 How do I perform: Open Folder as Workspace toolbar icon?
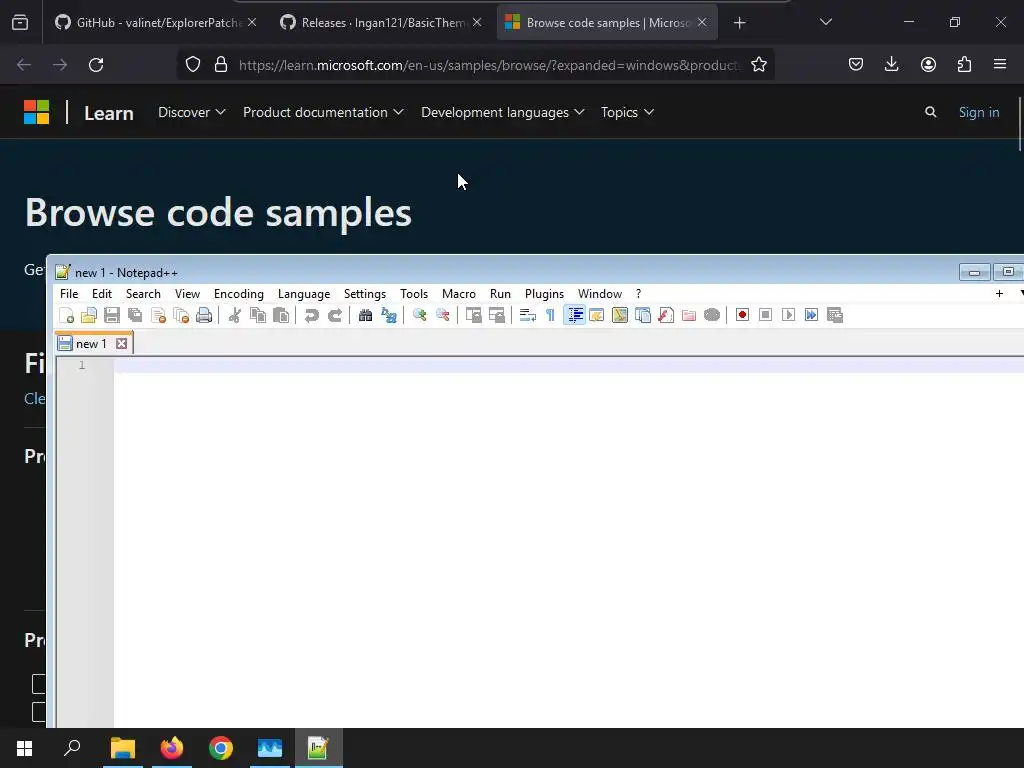689,315
